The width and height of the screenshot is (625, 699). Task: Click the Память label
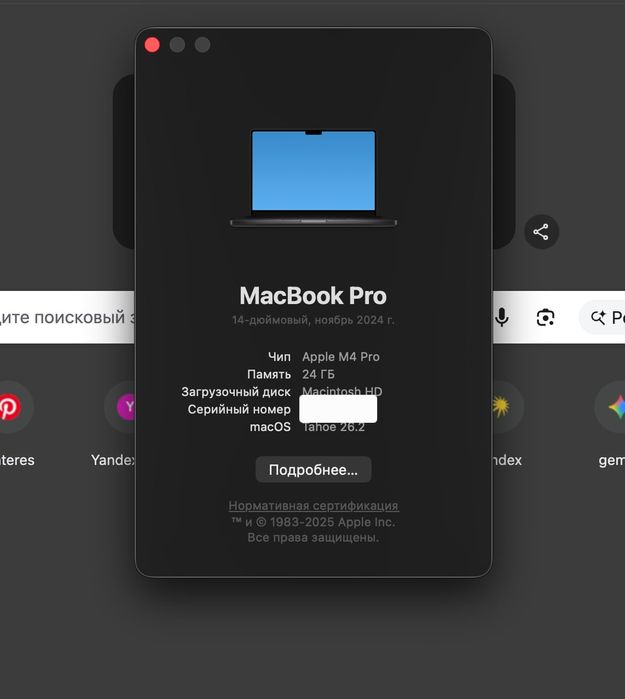coord(269,374)
